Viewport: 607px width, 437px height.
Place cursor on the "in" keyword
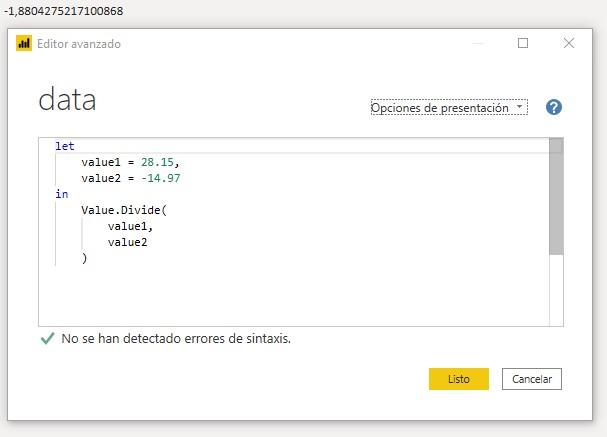tap(62, 194)
